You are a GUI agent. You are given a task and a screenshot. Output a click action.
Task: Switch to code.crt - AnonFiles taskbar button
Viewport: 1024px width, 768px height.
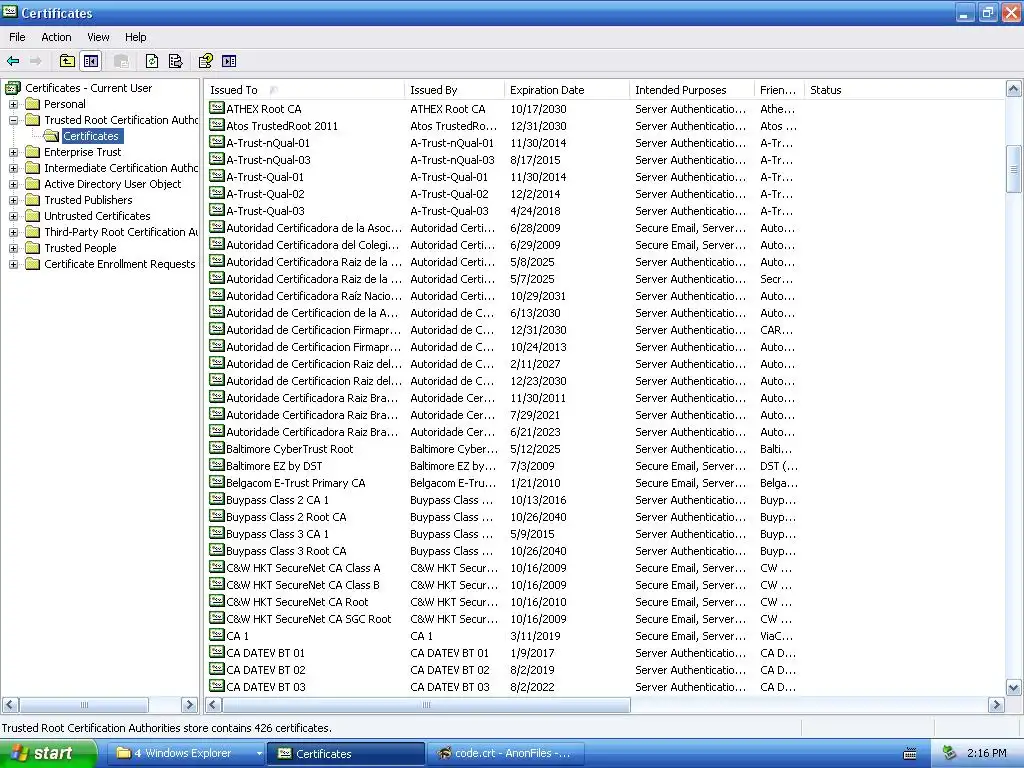click(505, 753)
